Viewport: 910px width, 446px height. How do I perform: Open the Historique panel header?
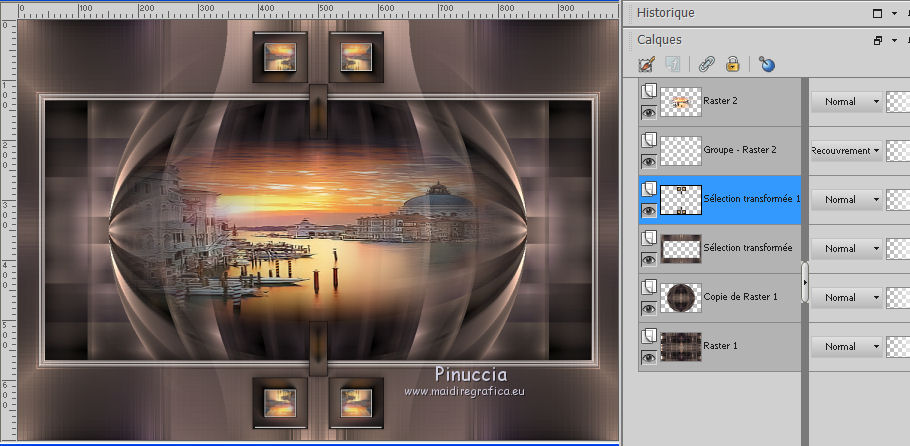(x=665, y=13)
